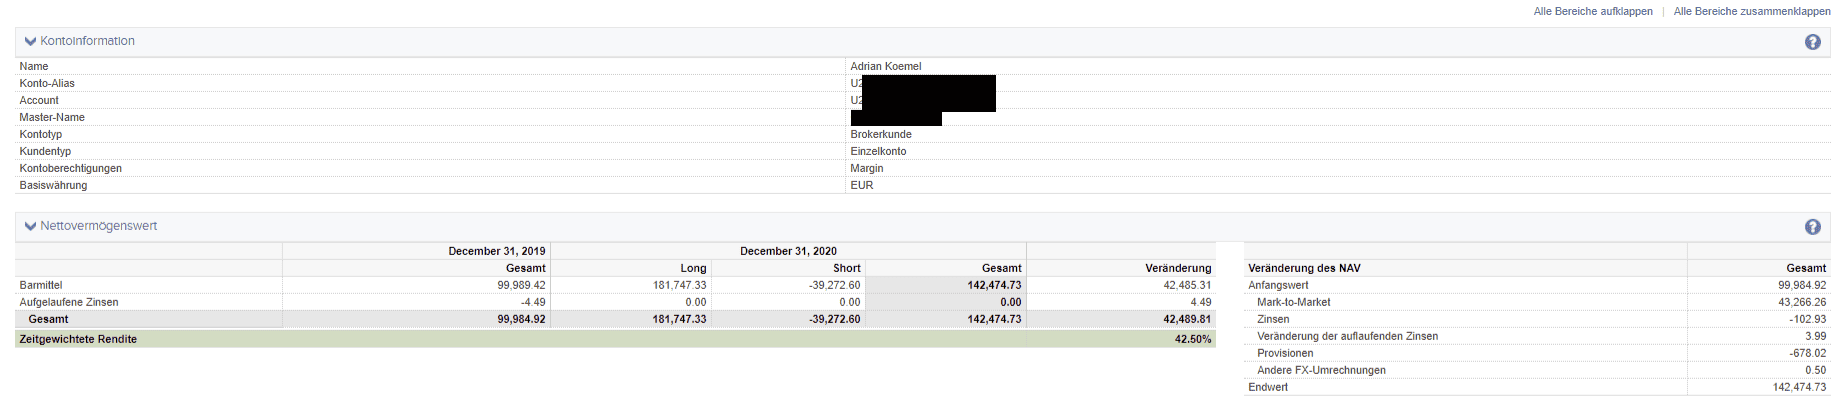
Task: Click the 42.50% return value
Action: click(1192, 340)
